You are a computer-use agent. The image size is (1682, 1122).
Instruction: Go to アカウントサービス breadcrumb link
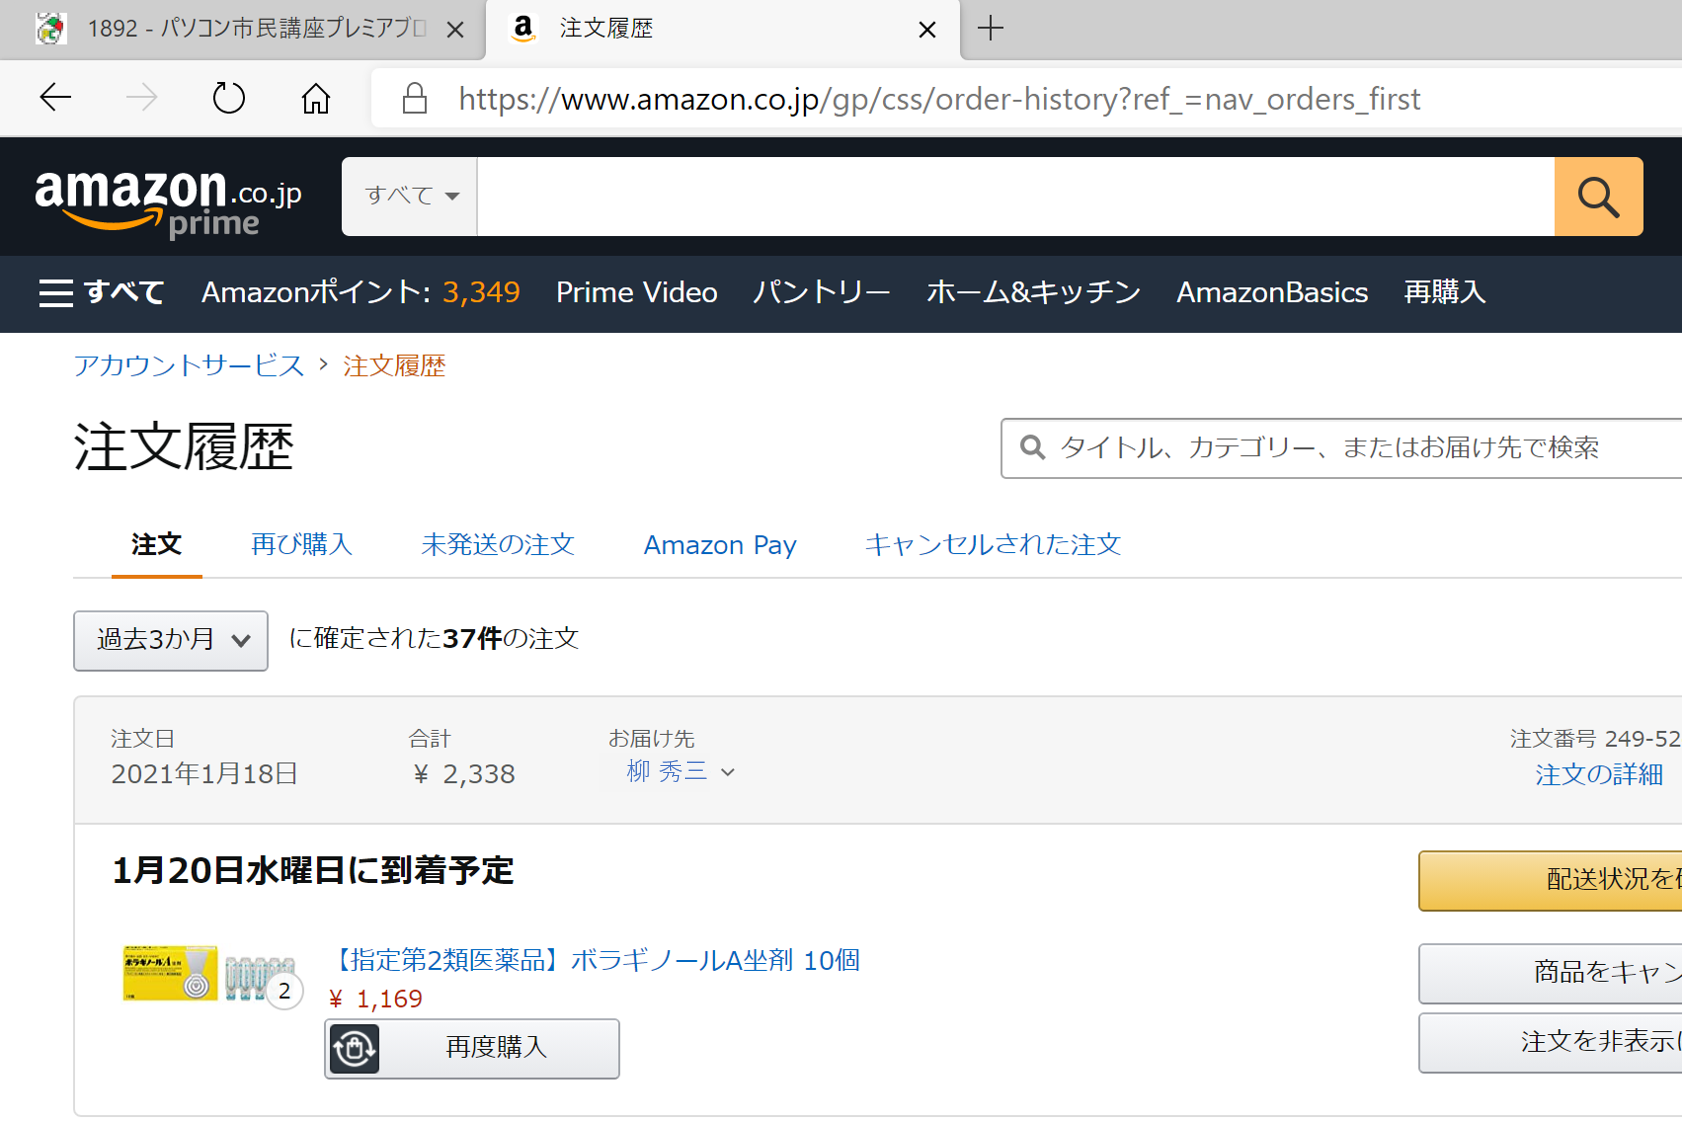coord(189,365)
